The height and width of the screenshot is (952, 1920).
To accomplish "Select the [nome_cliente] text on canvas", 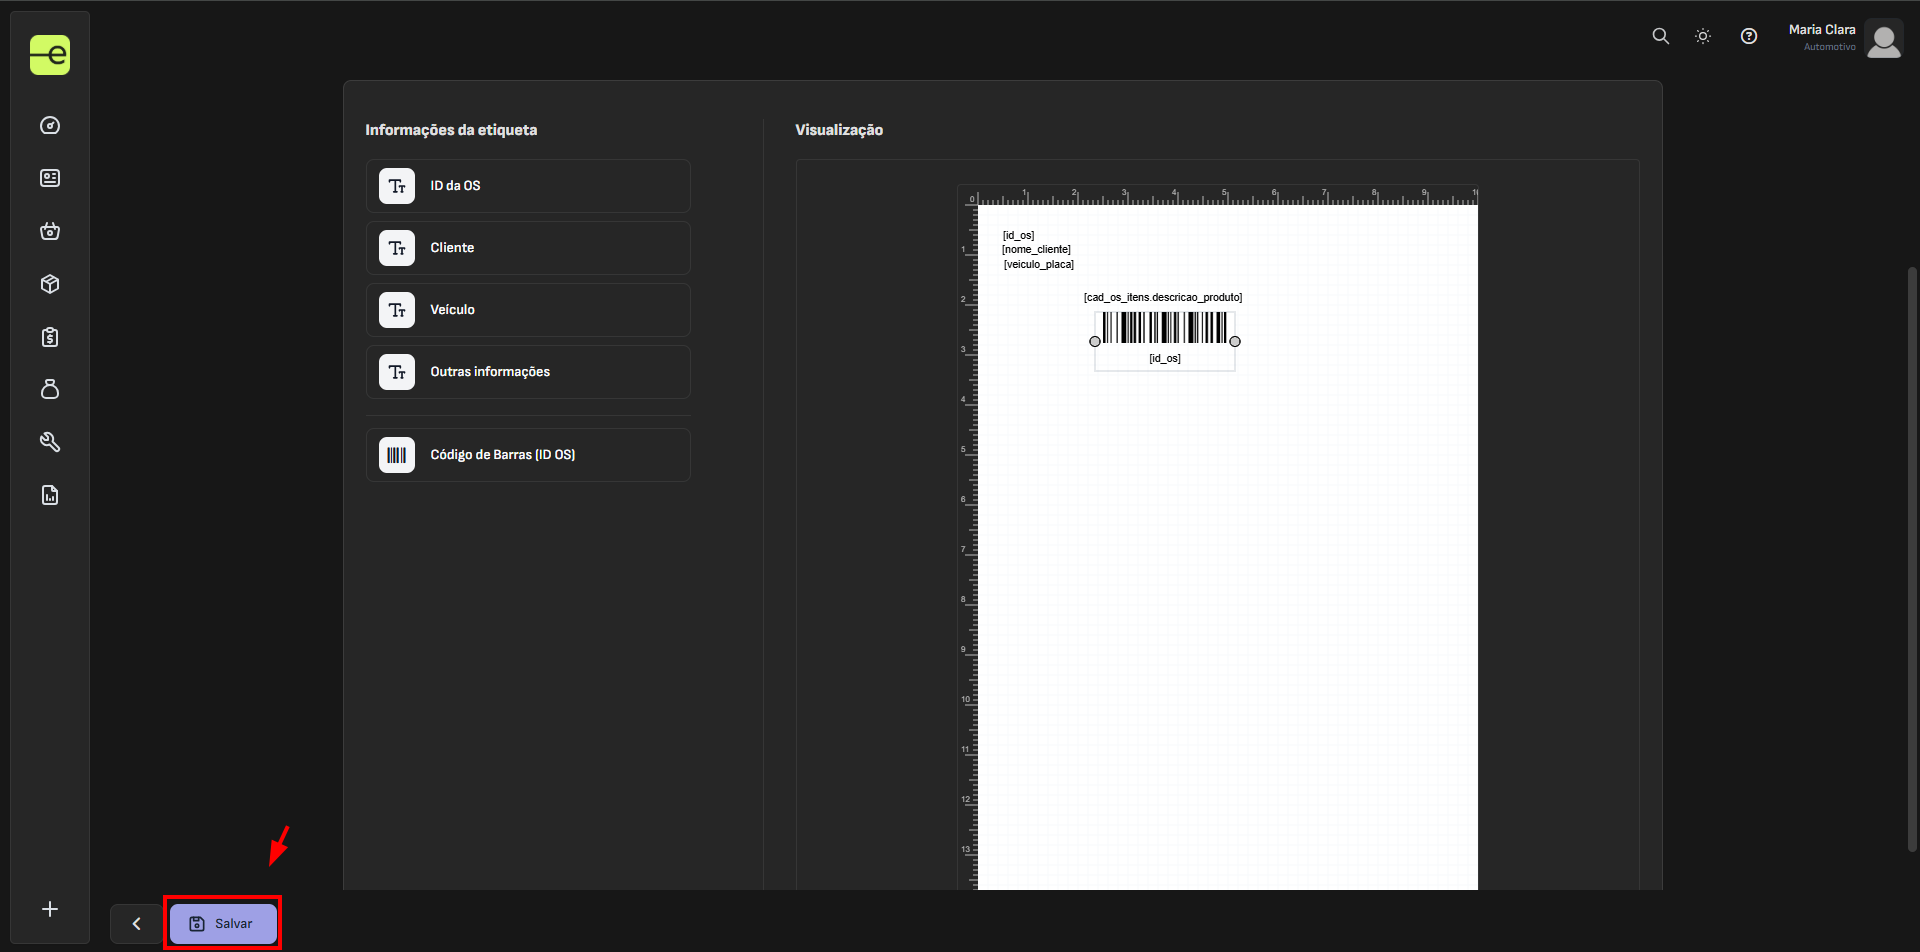I will (1036, 250).
